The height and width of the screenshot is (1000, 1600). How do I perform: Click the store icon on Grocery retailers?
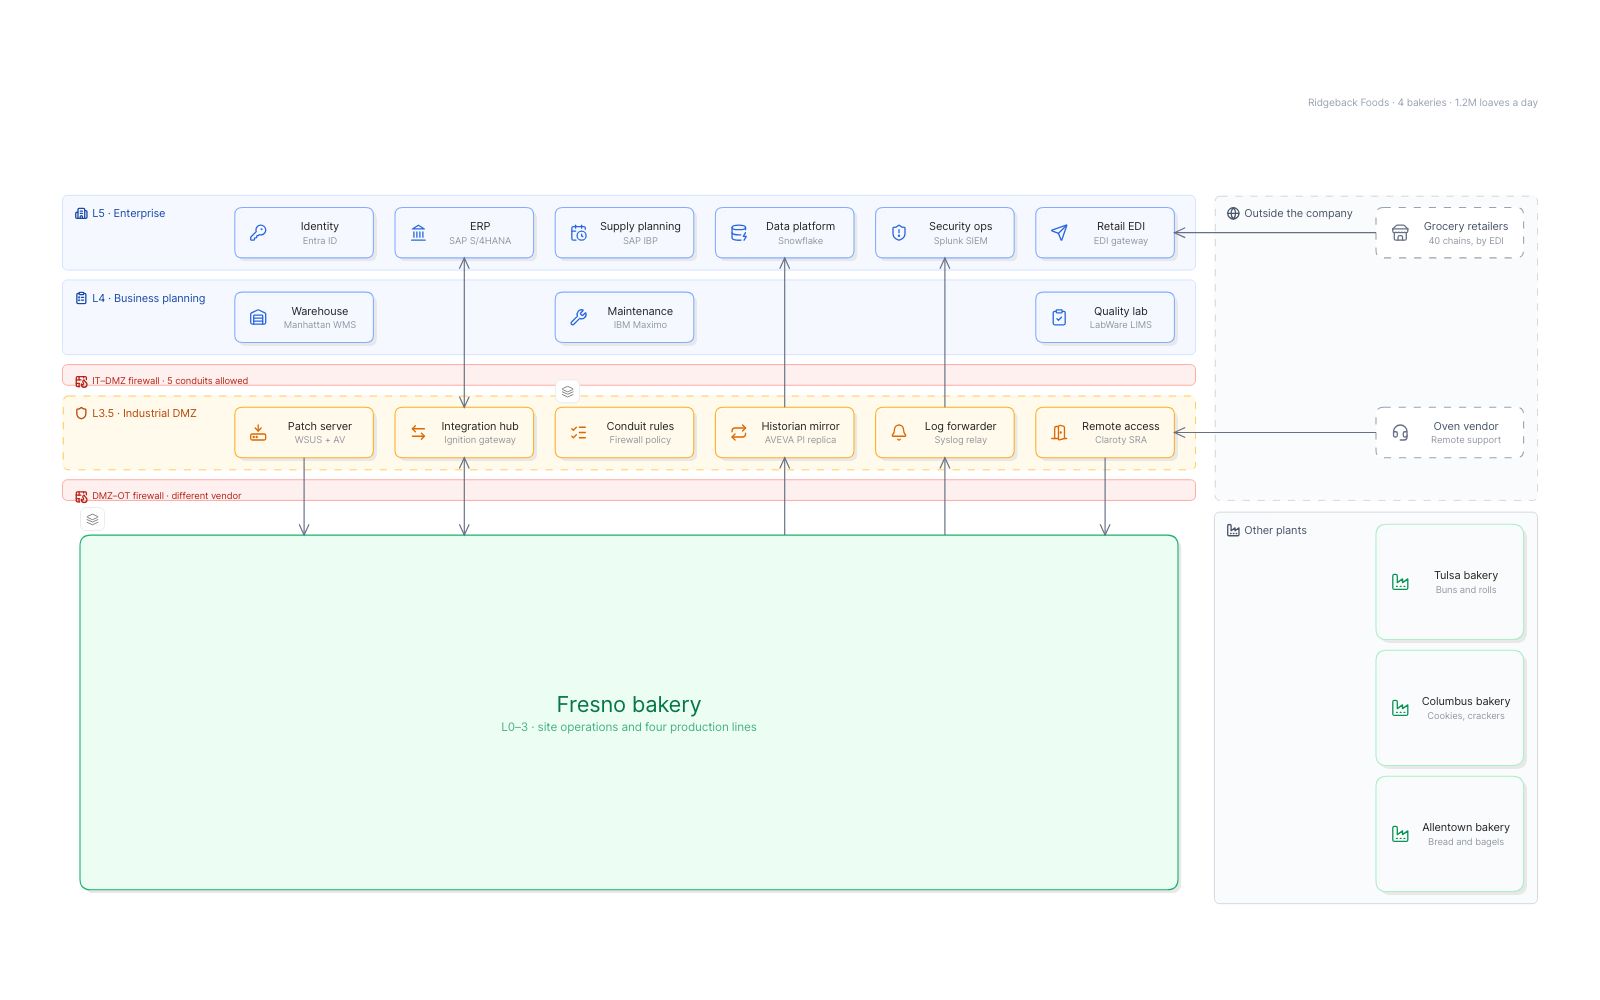tap(1400, 233)
